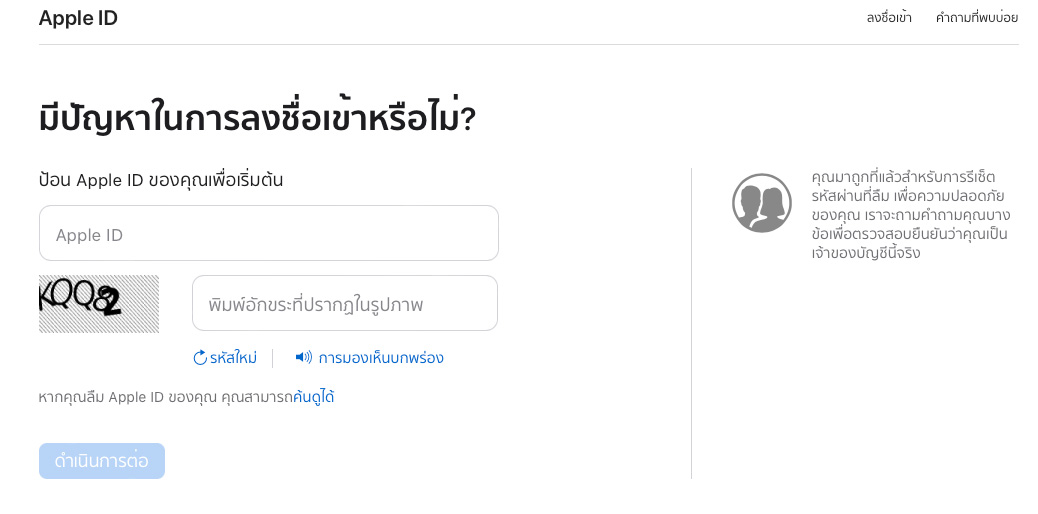Screen dimensions: 1038x514
Task: Click the refresh icon beside รหัสใหม่
Action: coord(200,358)
